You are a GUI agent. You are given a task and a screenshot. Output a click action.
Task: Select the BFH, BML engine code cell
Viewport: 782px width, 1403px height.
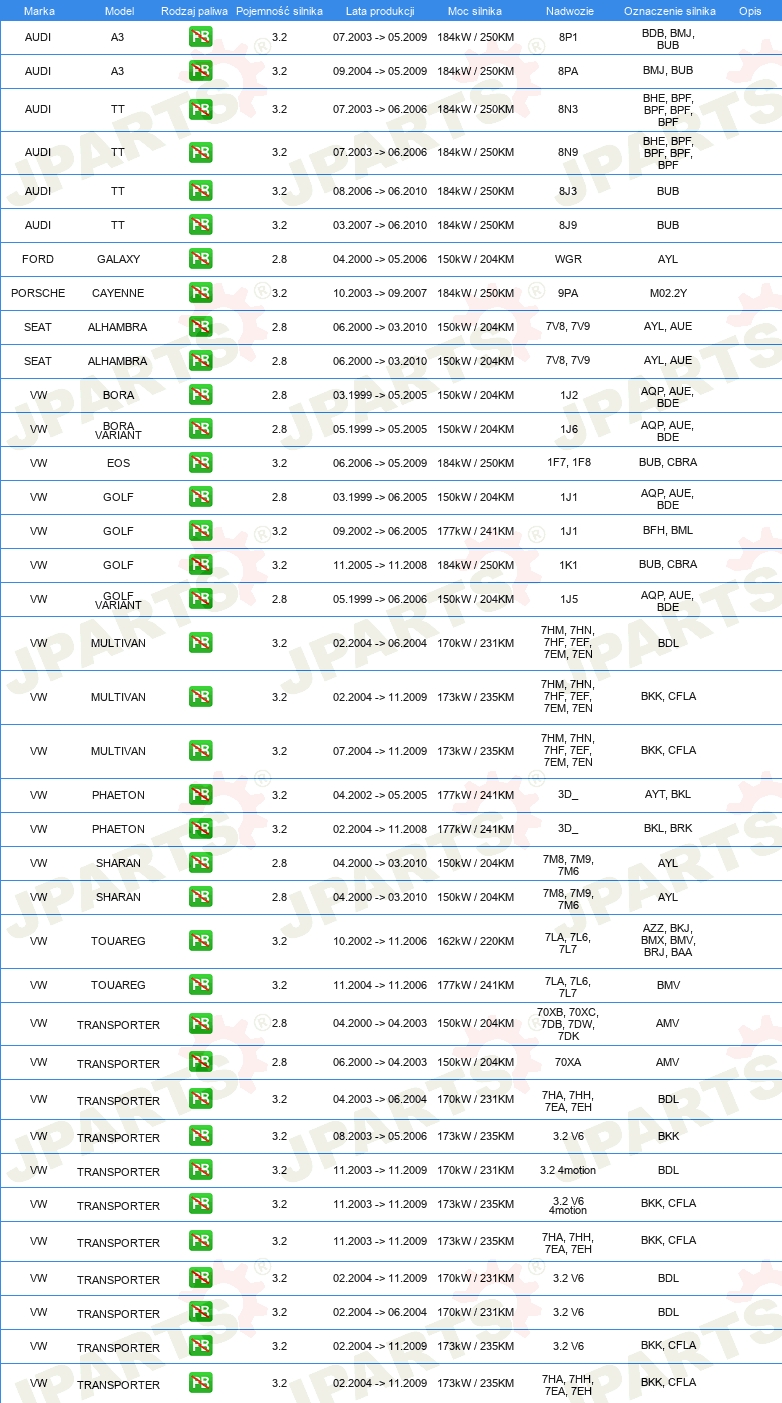[668, 532]
